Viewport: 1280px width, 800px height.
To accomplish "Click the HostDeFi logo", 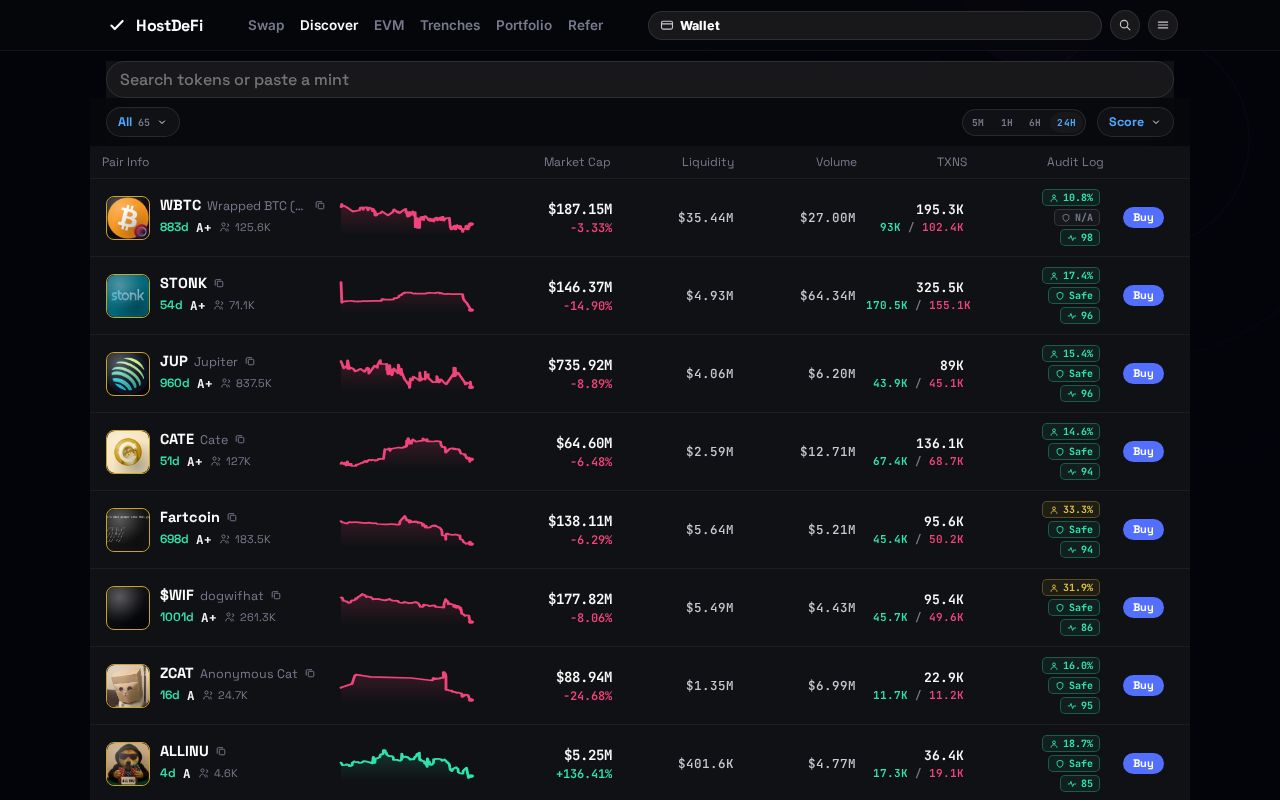I will [x=156, y=25].
